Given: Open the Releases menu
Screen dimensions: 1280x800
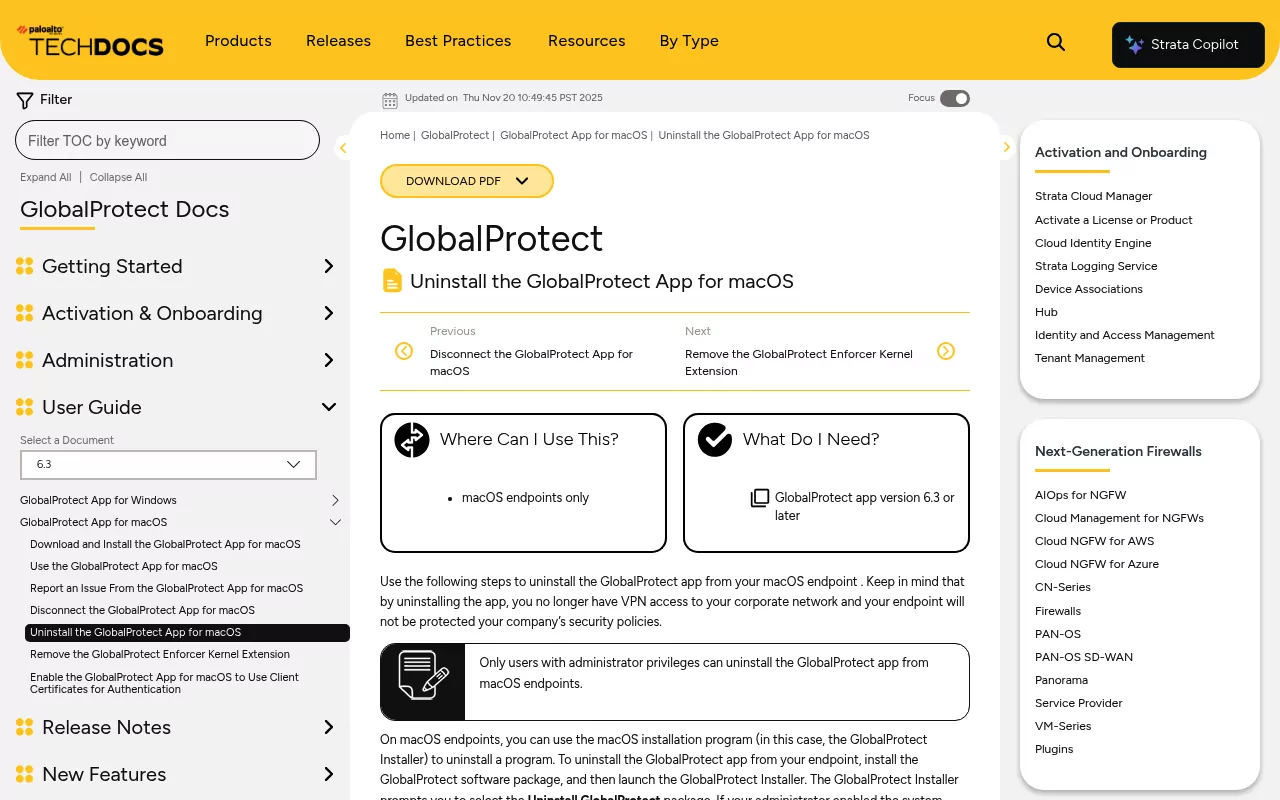Looking at the screenshot, I should 338,41.
